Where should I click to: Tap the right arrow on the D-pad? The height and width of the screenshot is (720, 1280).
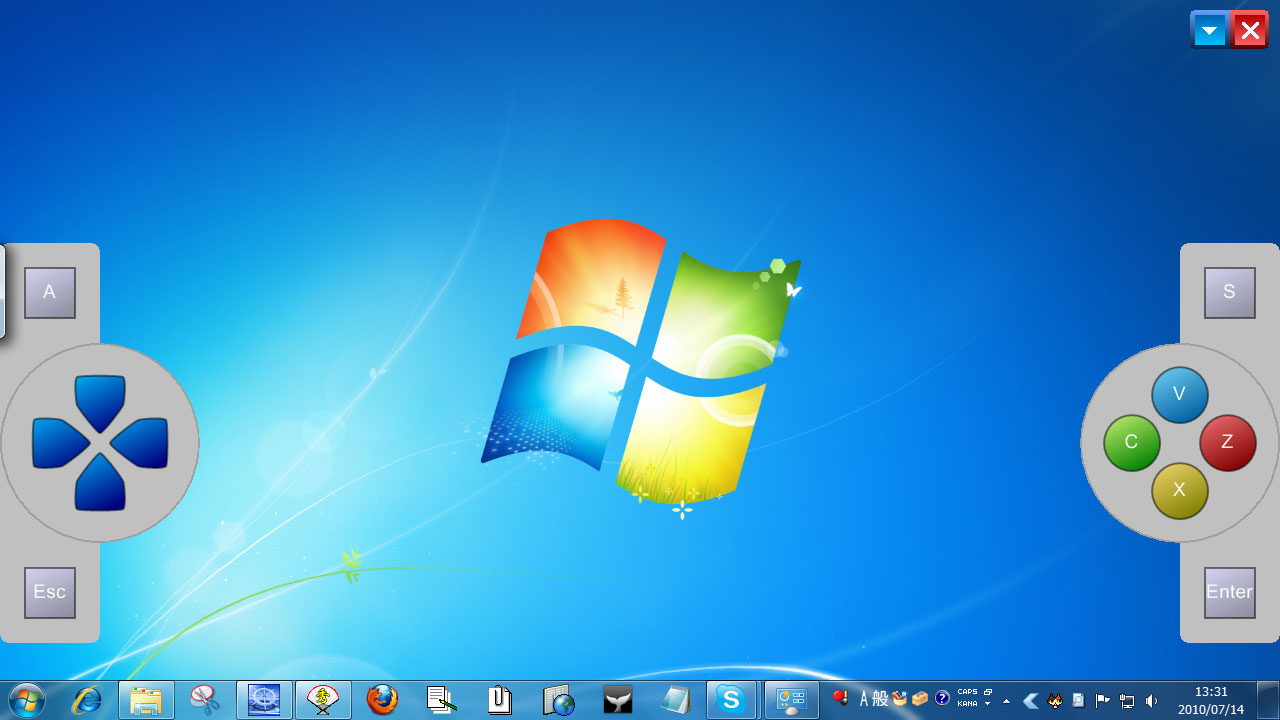click(139, 443)
